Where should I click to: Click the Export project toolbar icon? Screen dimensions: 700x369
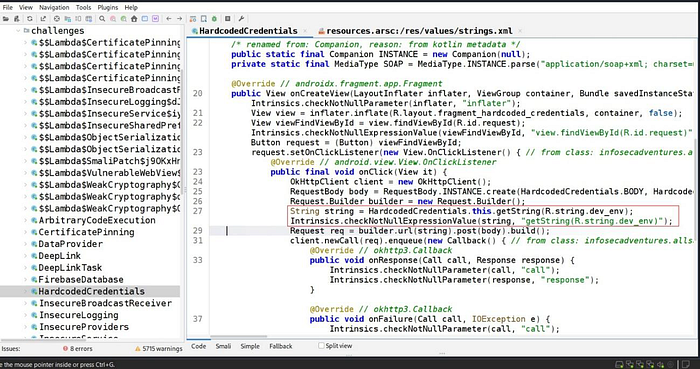coord(43,19)
